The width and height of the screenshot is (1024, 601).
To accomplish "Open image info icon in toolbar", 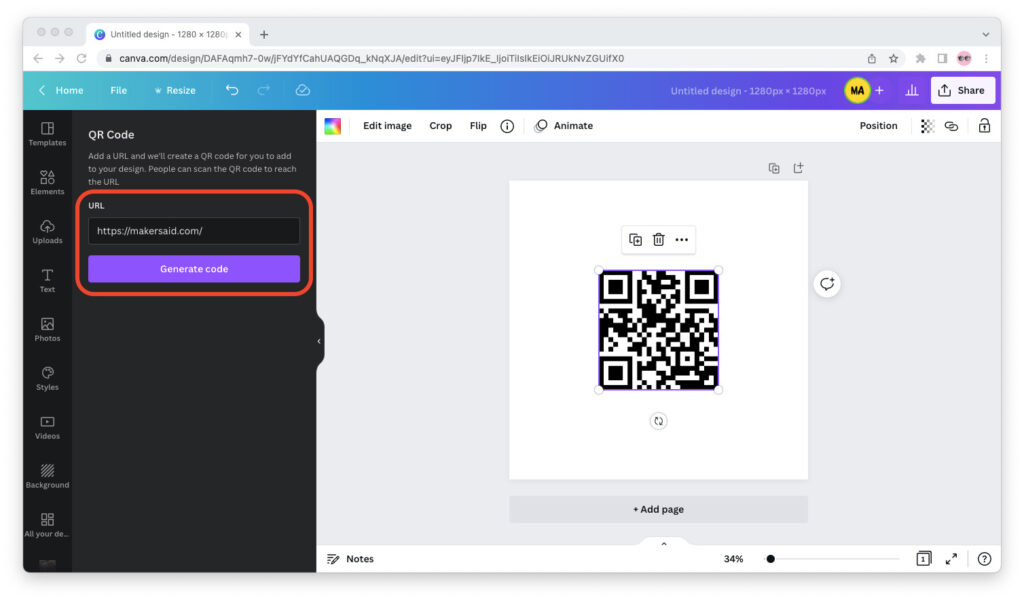I will click(507, 126).
